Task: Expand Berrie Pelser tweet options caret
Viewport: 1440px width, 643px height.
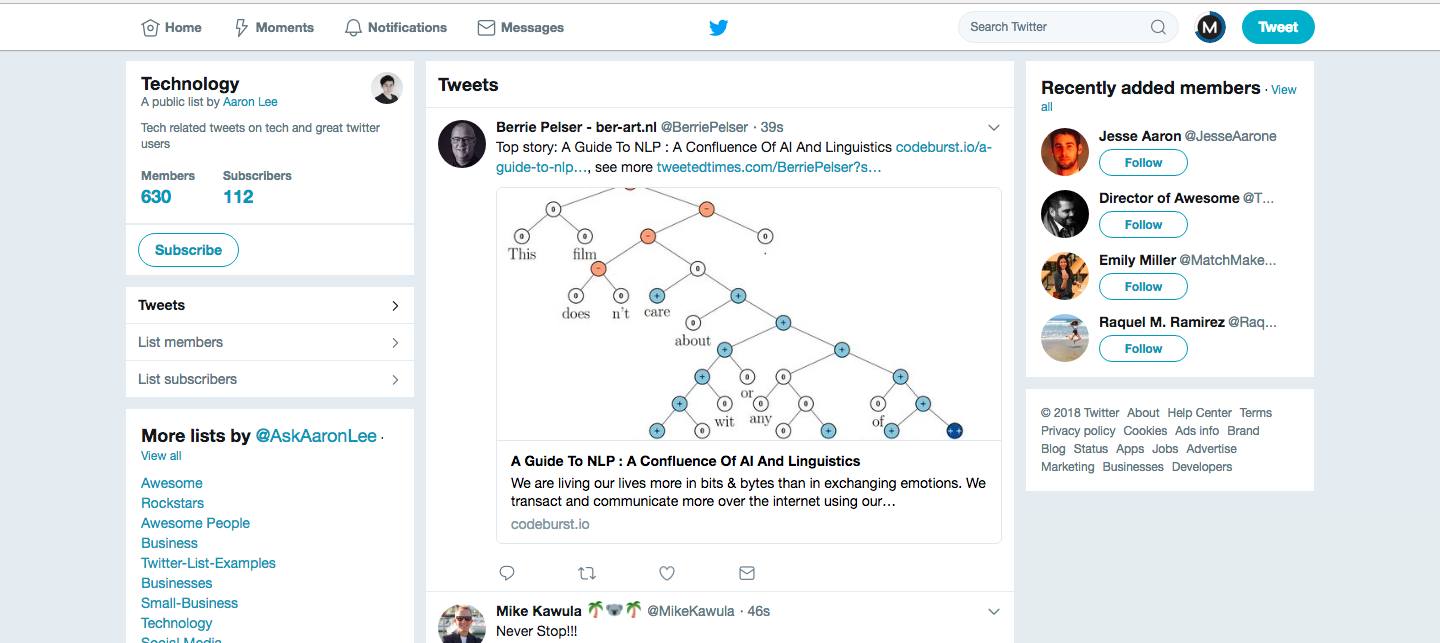Action: point(994,127)
